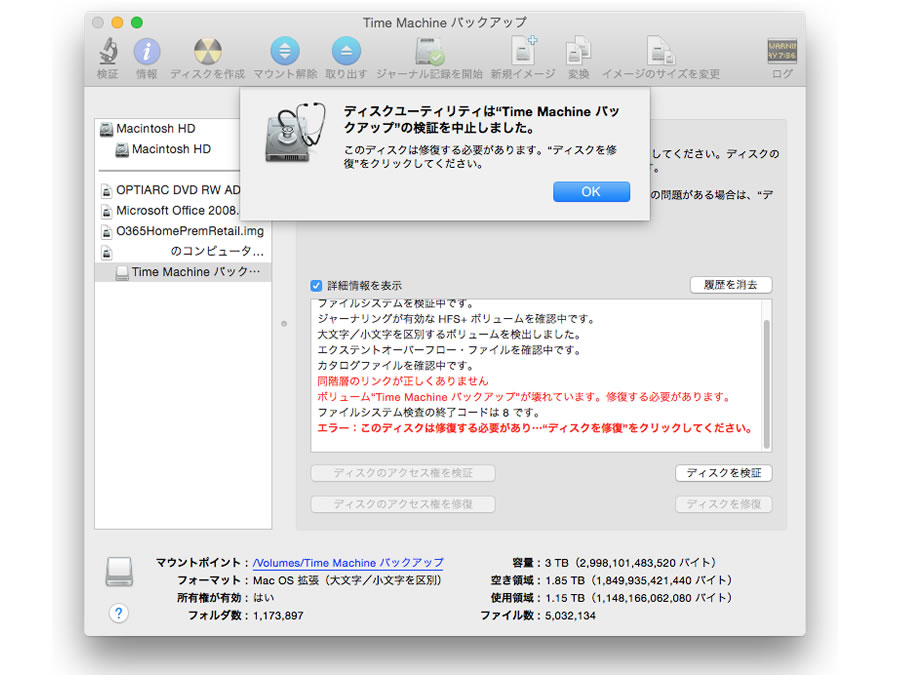Select Microsoft Office 2008 disk image
The image size is (900, 675).
(170, 211)
